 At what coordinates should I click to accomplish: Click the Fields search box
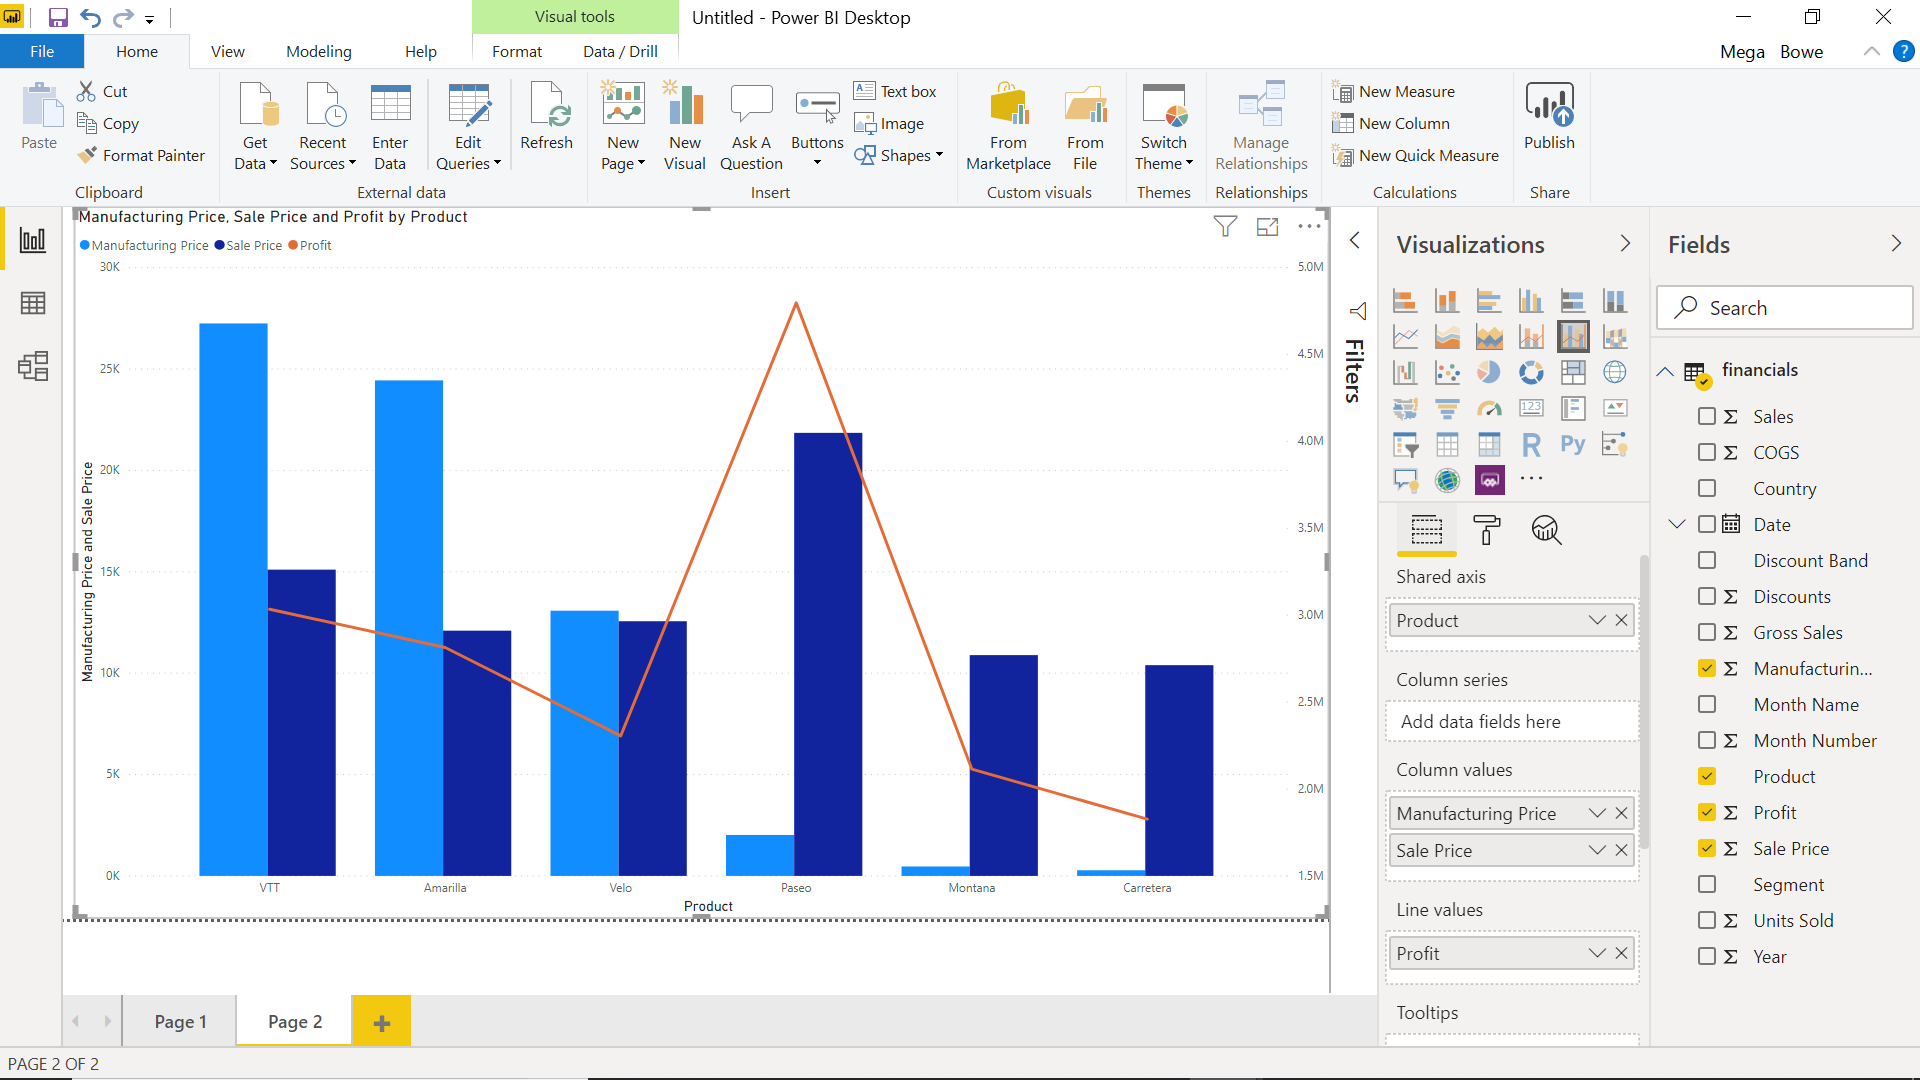tap(1785, 308)
